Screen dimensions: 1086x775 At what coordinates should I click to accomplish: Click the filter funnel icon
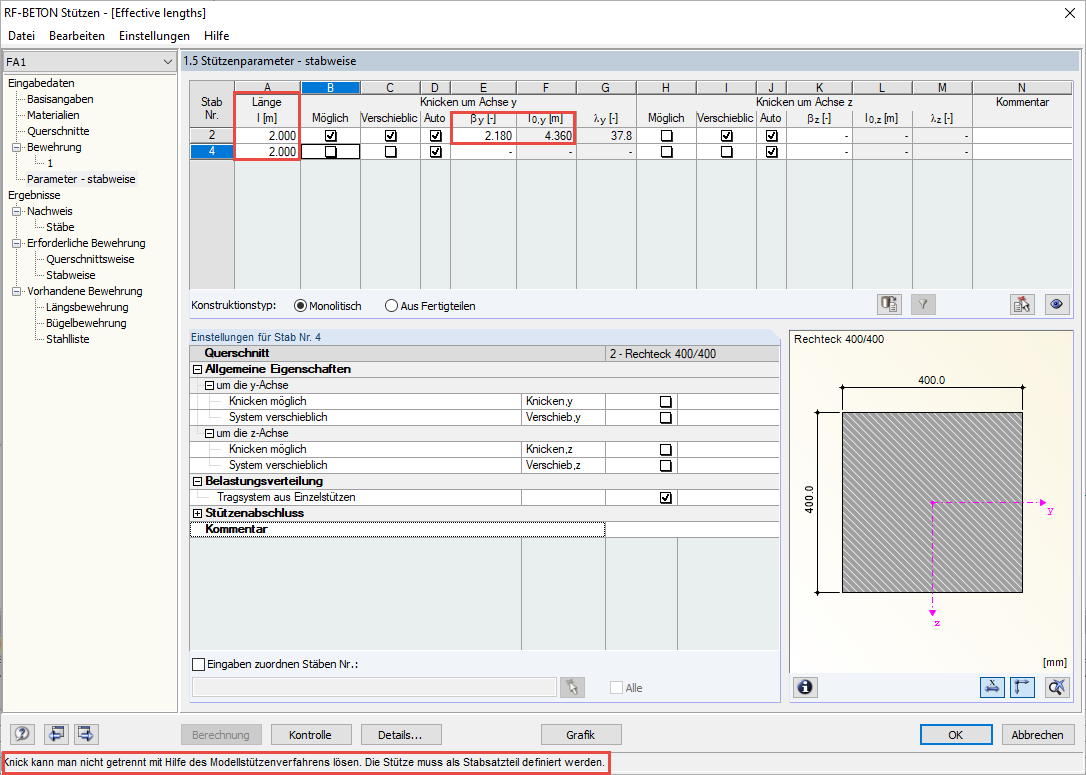[923, 304]
